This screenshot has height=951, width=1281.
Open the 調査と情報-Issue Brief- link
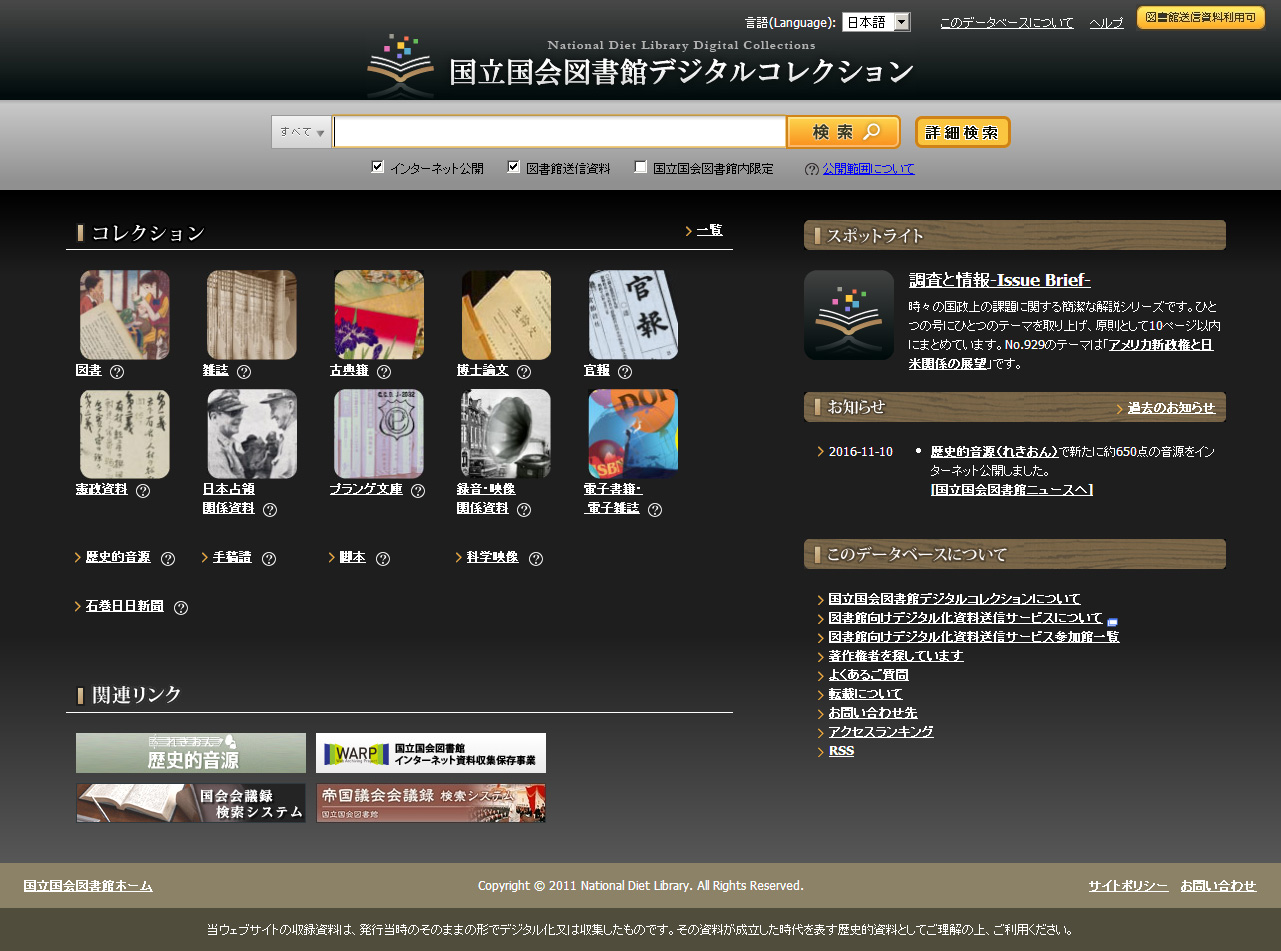pyautogui.click(x=1000, y=280)
